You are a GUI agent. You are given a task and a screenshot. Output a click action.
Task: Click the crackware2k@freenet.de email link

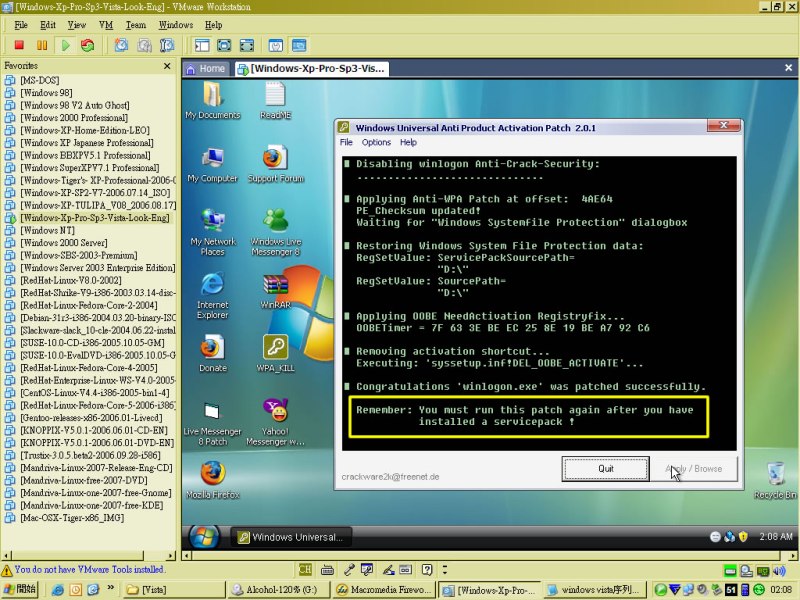tap(390, 477)
